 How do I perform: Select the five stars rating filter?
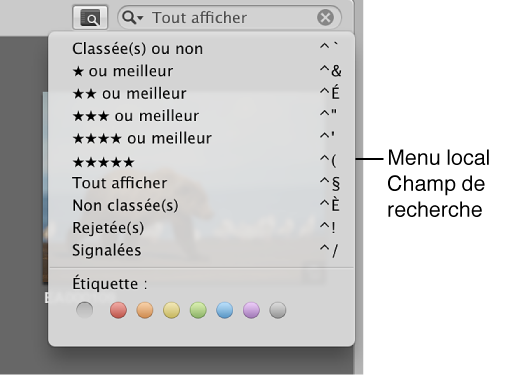[x=201, y=162]
